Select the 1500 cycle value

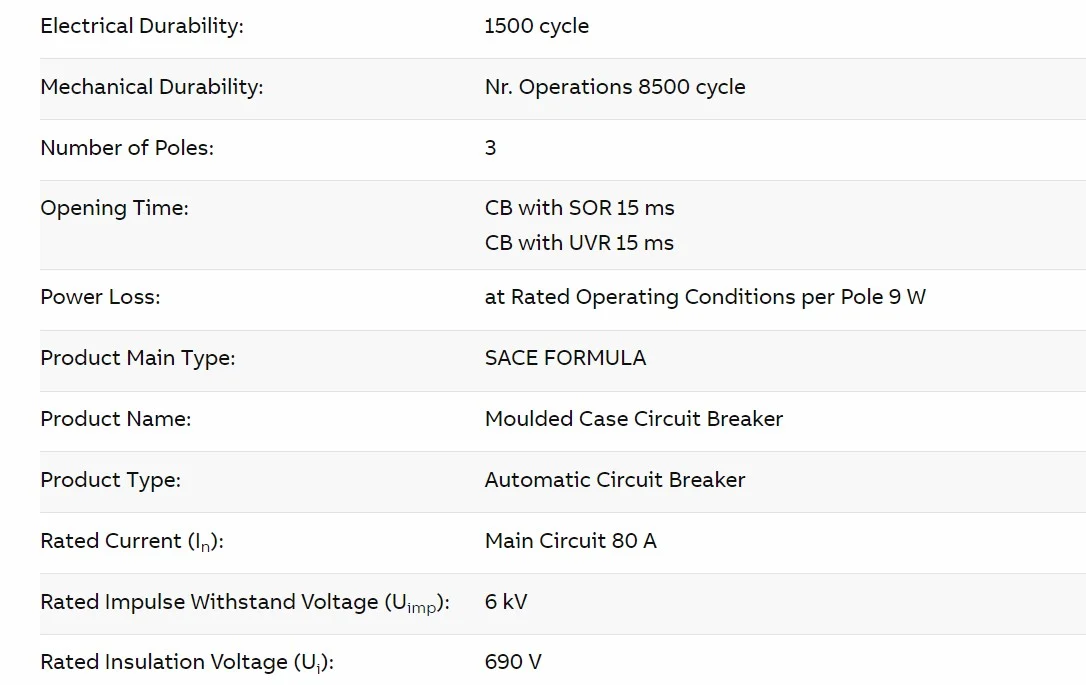point(536,27)
